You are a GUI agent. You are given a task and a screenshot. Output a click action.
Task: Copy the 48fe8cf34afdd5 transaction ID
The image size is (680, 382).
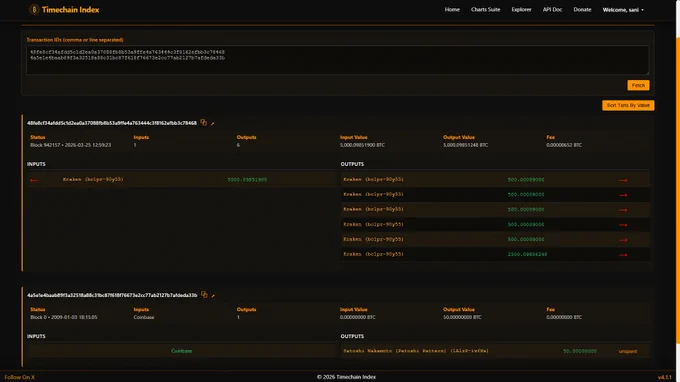tap(203, 123)
